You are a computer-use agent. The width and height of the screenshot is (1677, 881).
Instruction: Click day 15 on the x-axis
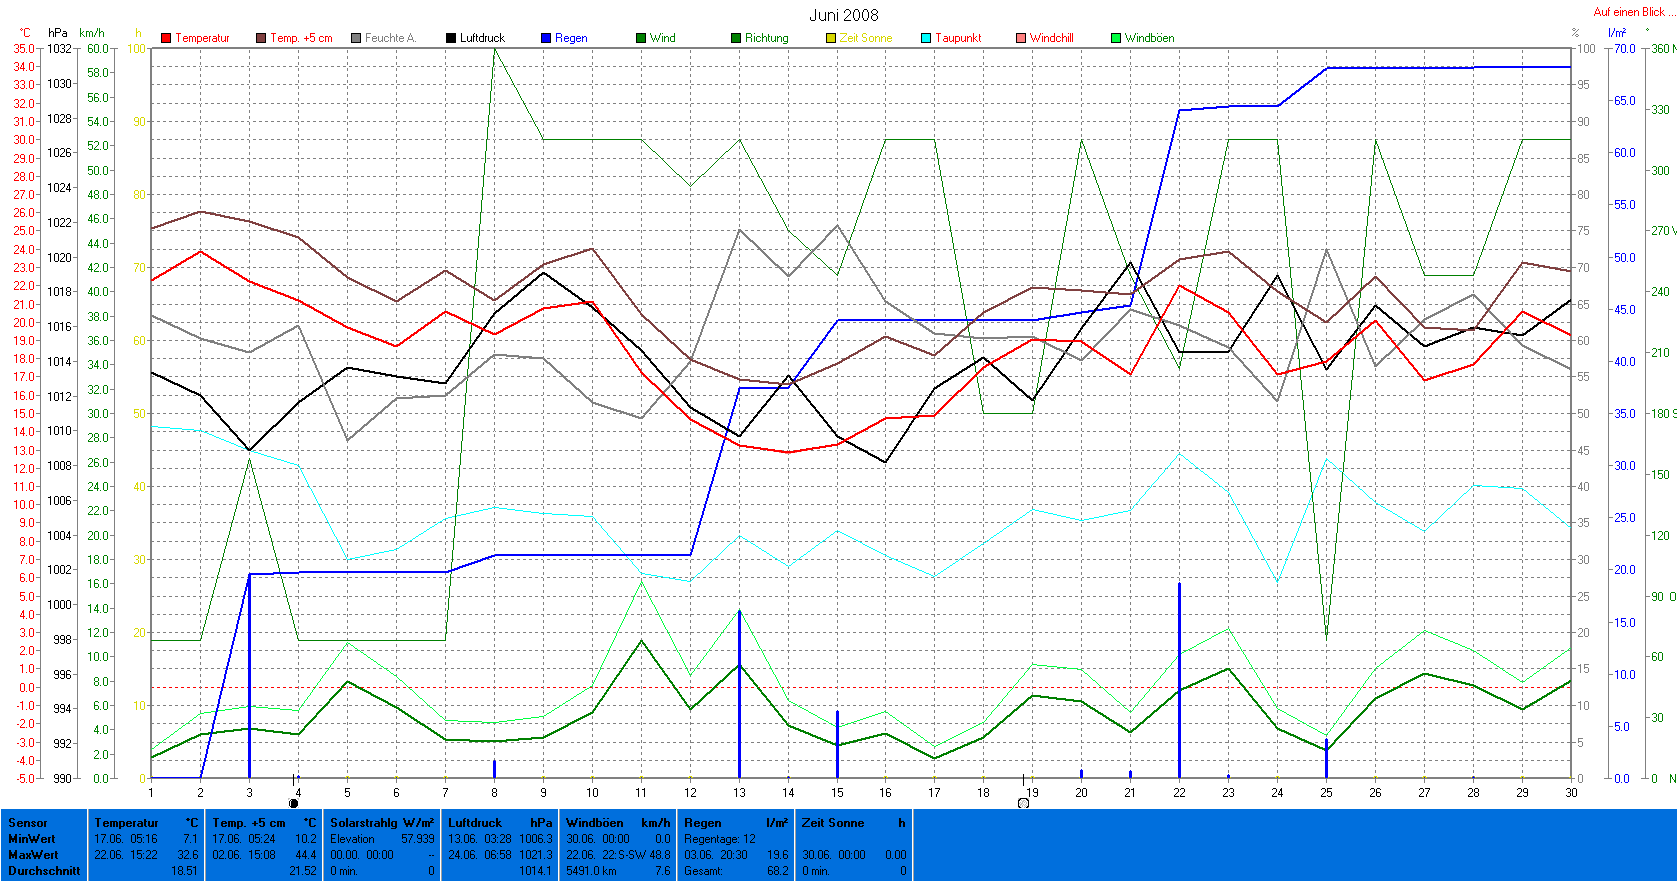837,792
